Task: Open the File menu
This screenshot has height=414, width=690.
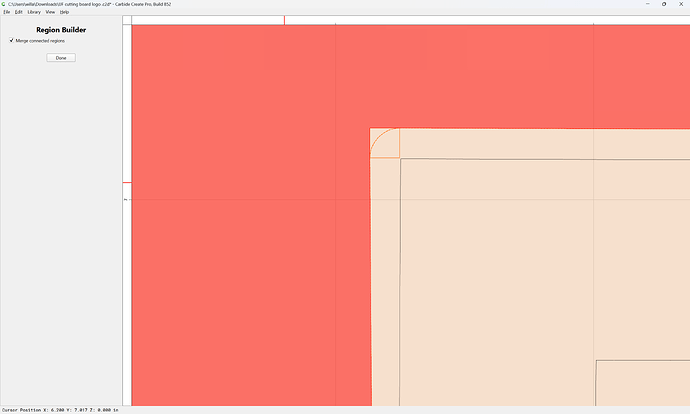Action: [x=7, y=12]
